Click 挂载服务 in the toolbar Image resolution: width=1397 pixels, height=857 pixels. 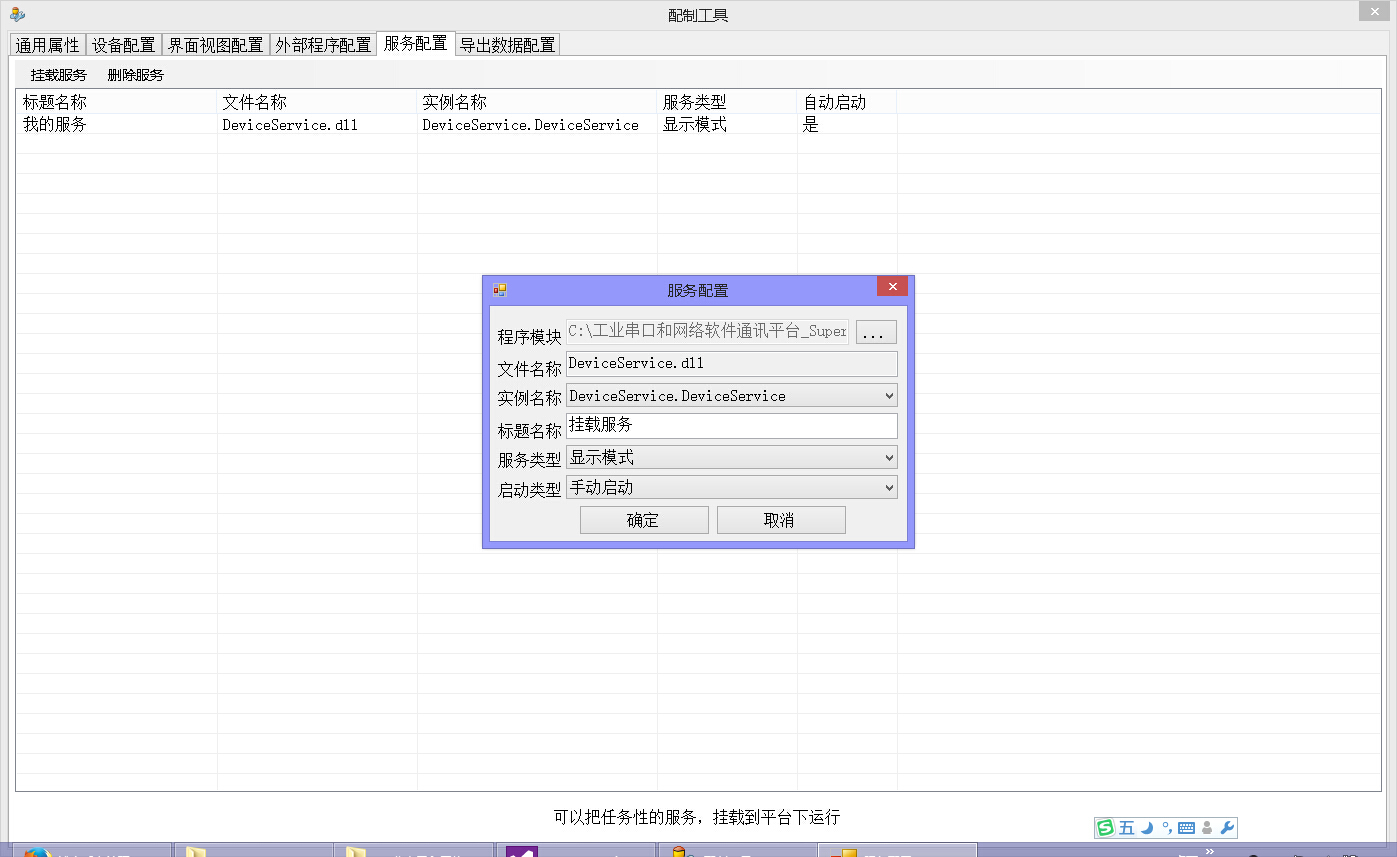click(59, 75)
